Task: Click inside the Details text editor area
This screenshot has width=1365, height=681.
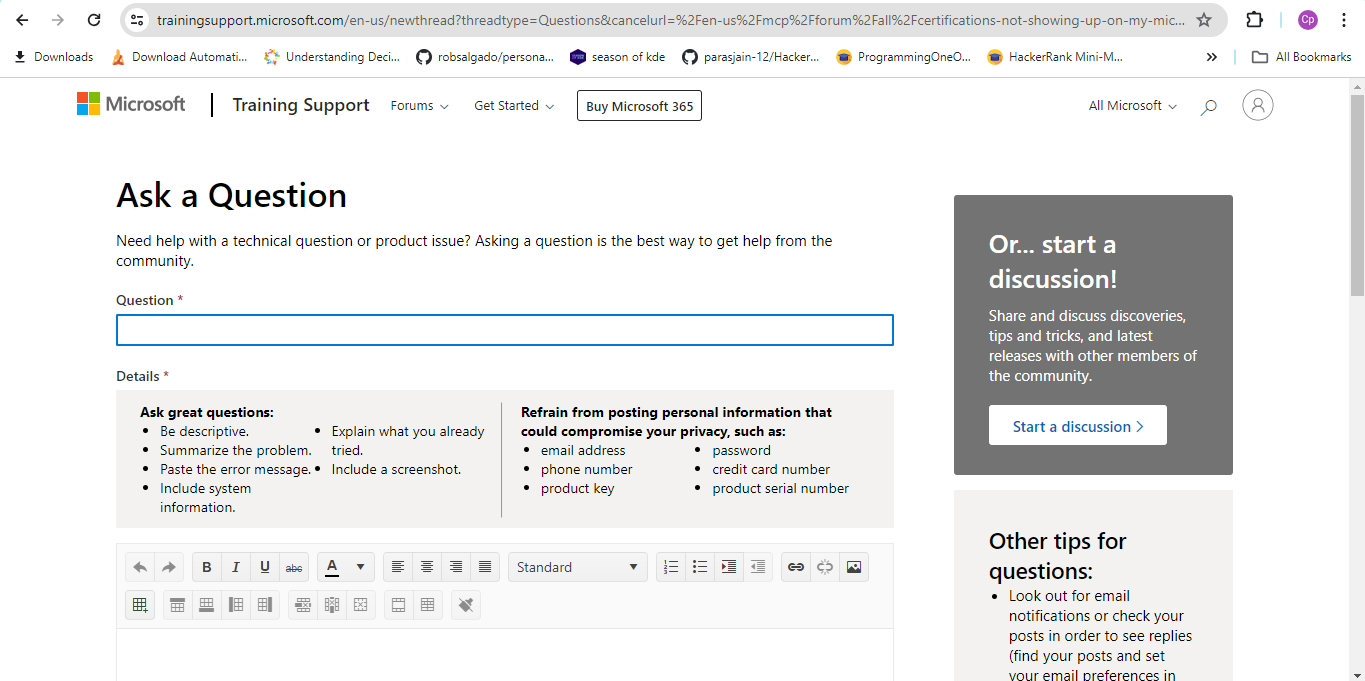Action: coord(505,654)
